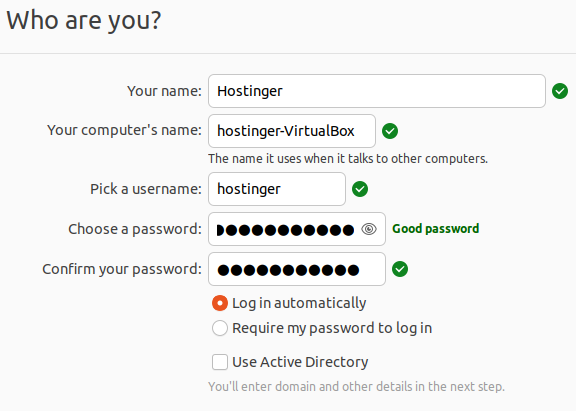576x411 pixels.
Task: Reveal password using the eye icon
Action: 369,229
